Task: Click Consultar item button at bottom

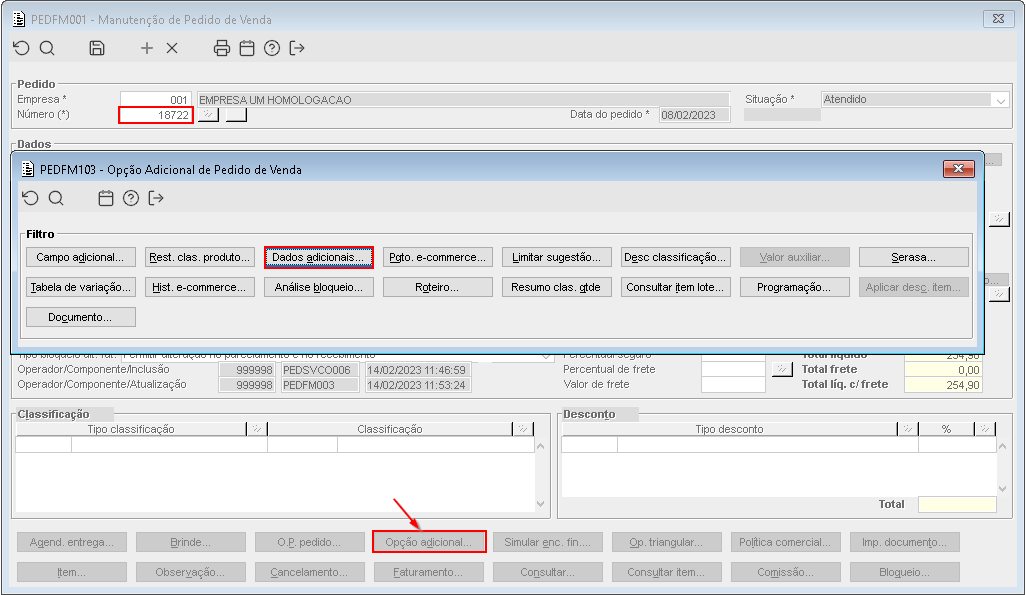Action: click(667, 572)
